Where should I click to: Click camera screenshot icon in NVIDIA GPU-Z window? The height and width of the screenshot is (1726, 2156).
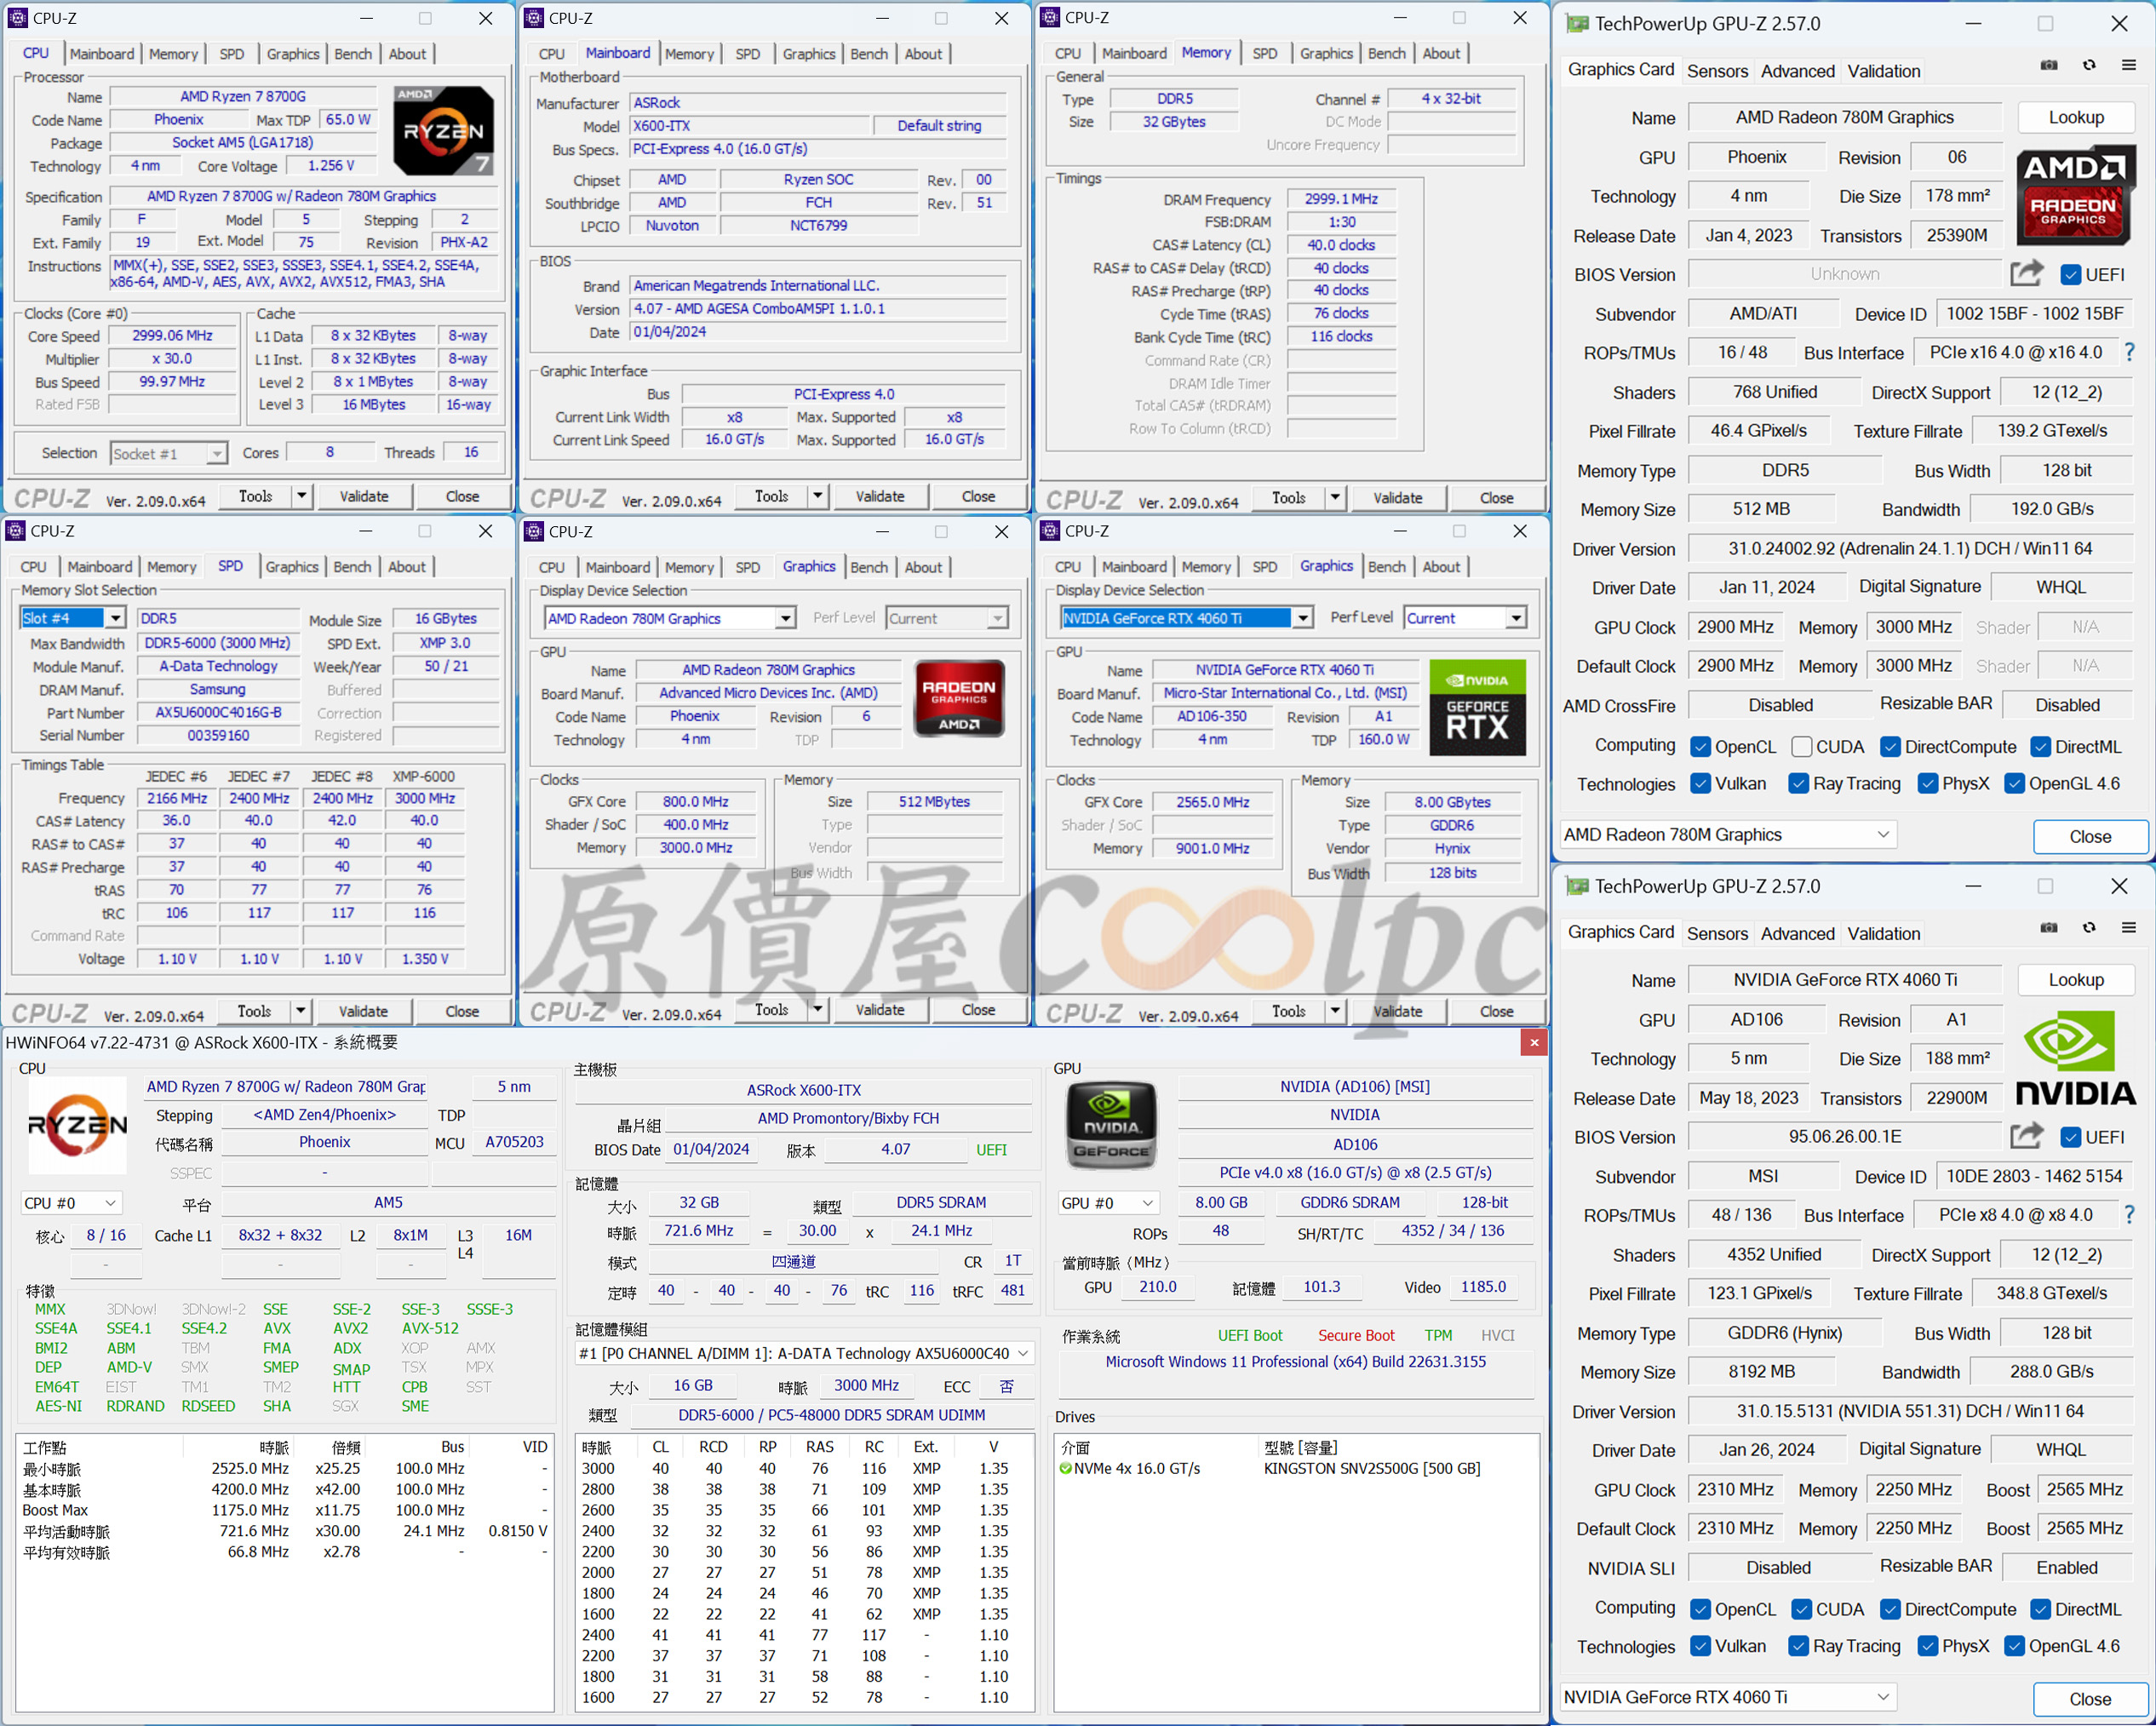pyautogui.click(x=2049, y=927)
